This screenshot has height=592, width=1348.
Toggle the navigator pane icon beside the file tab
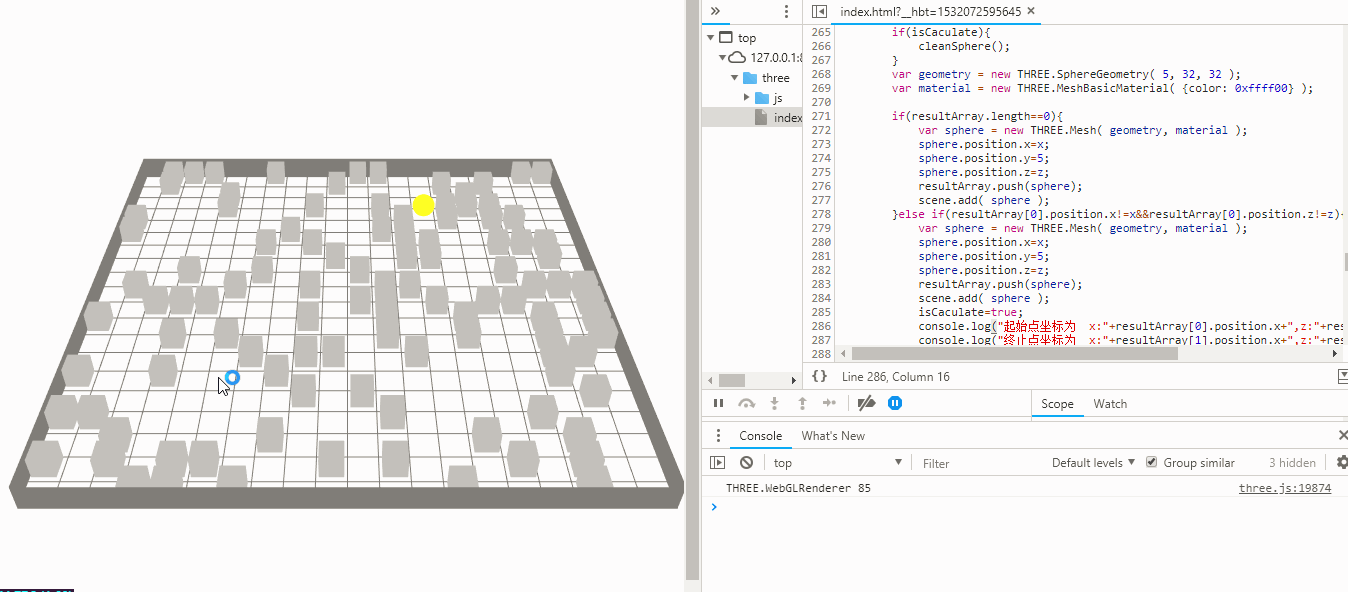(x=819, y=12)
